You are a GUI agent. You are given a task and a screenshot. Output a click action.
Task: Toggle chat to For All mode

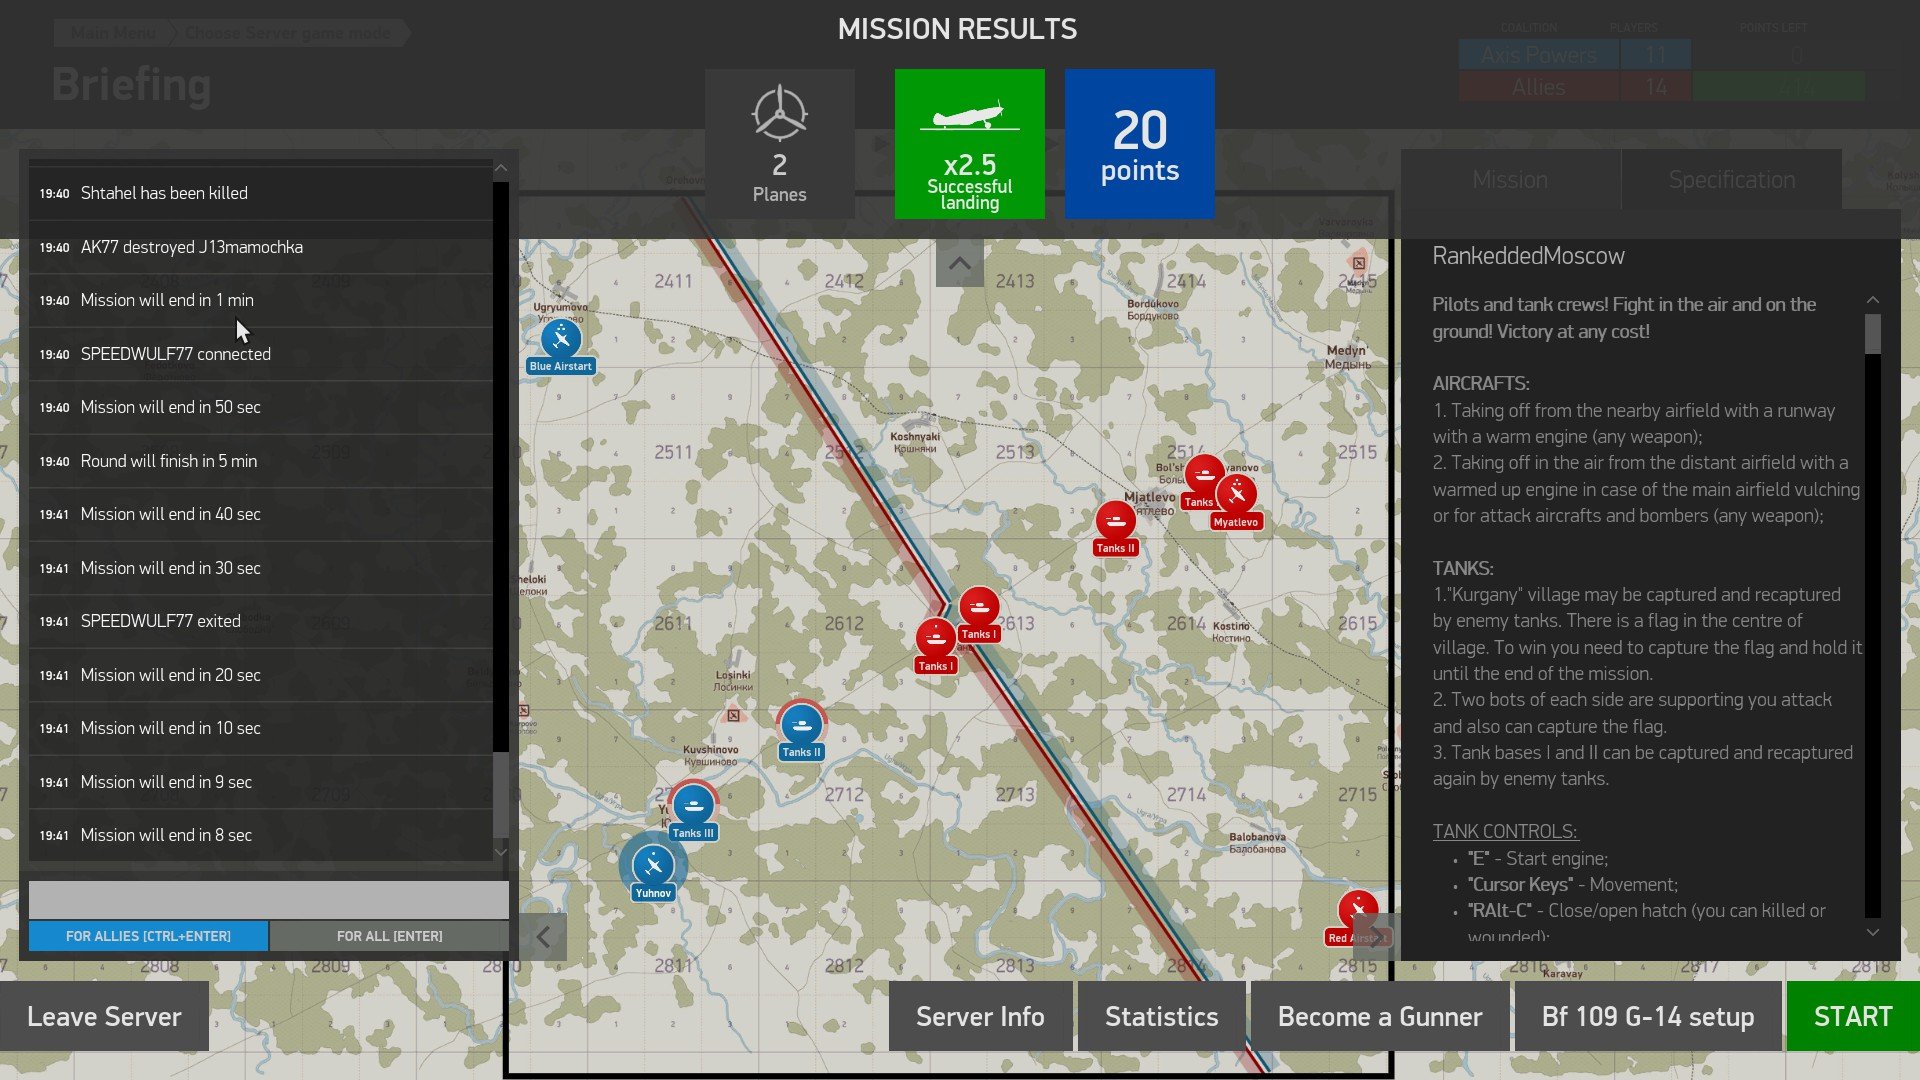[x=389, y=936]
